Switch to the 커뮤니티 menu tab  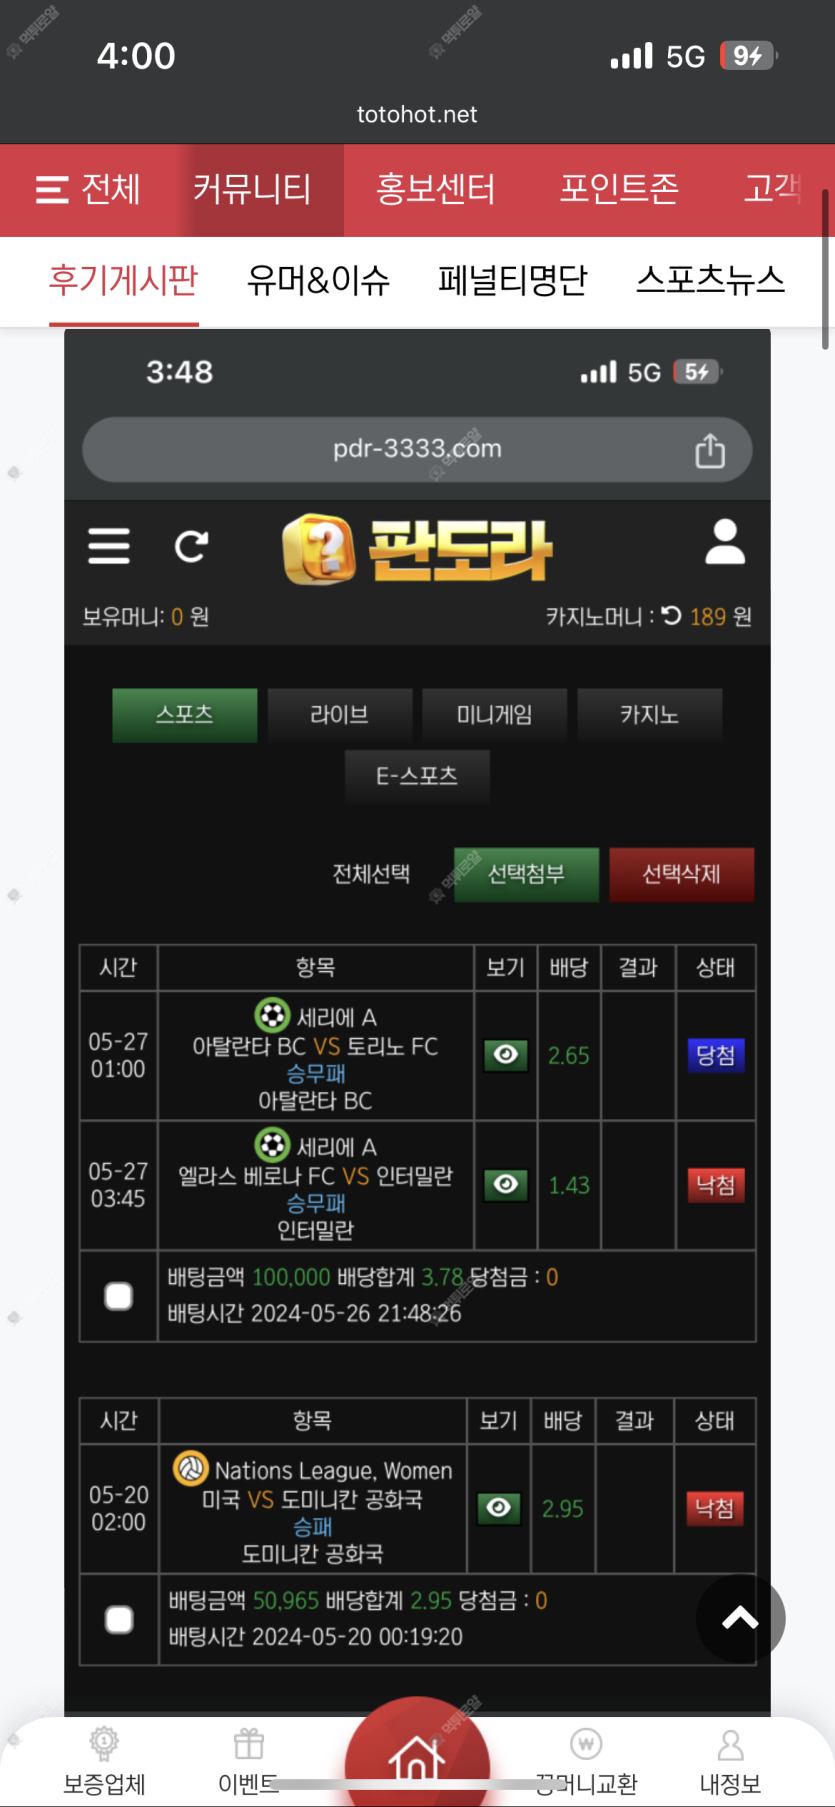pyautogui.click(x=252, y=190)
